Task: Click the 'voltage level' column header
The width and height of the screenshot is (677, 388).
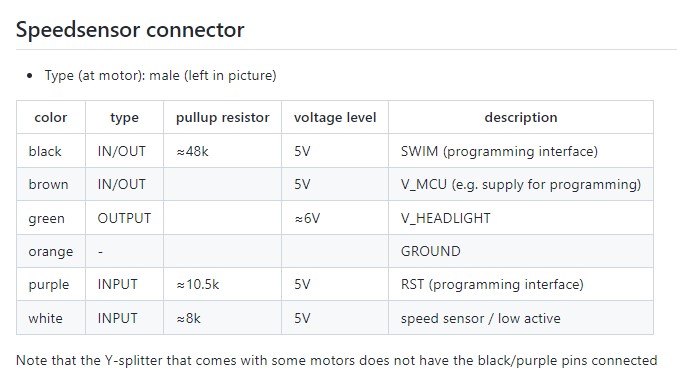Action: [x=335, y=117]
